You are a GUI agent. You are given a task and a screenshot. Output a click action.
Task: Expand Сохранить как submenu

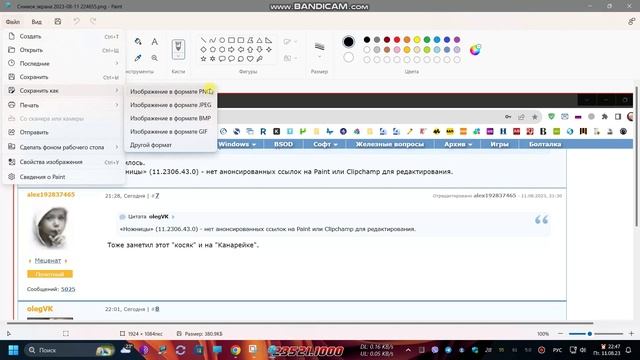(64, 90)
